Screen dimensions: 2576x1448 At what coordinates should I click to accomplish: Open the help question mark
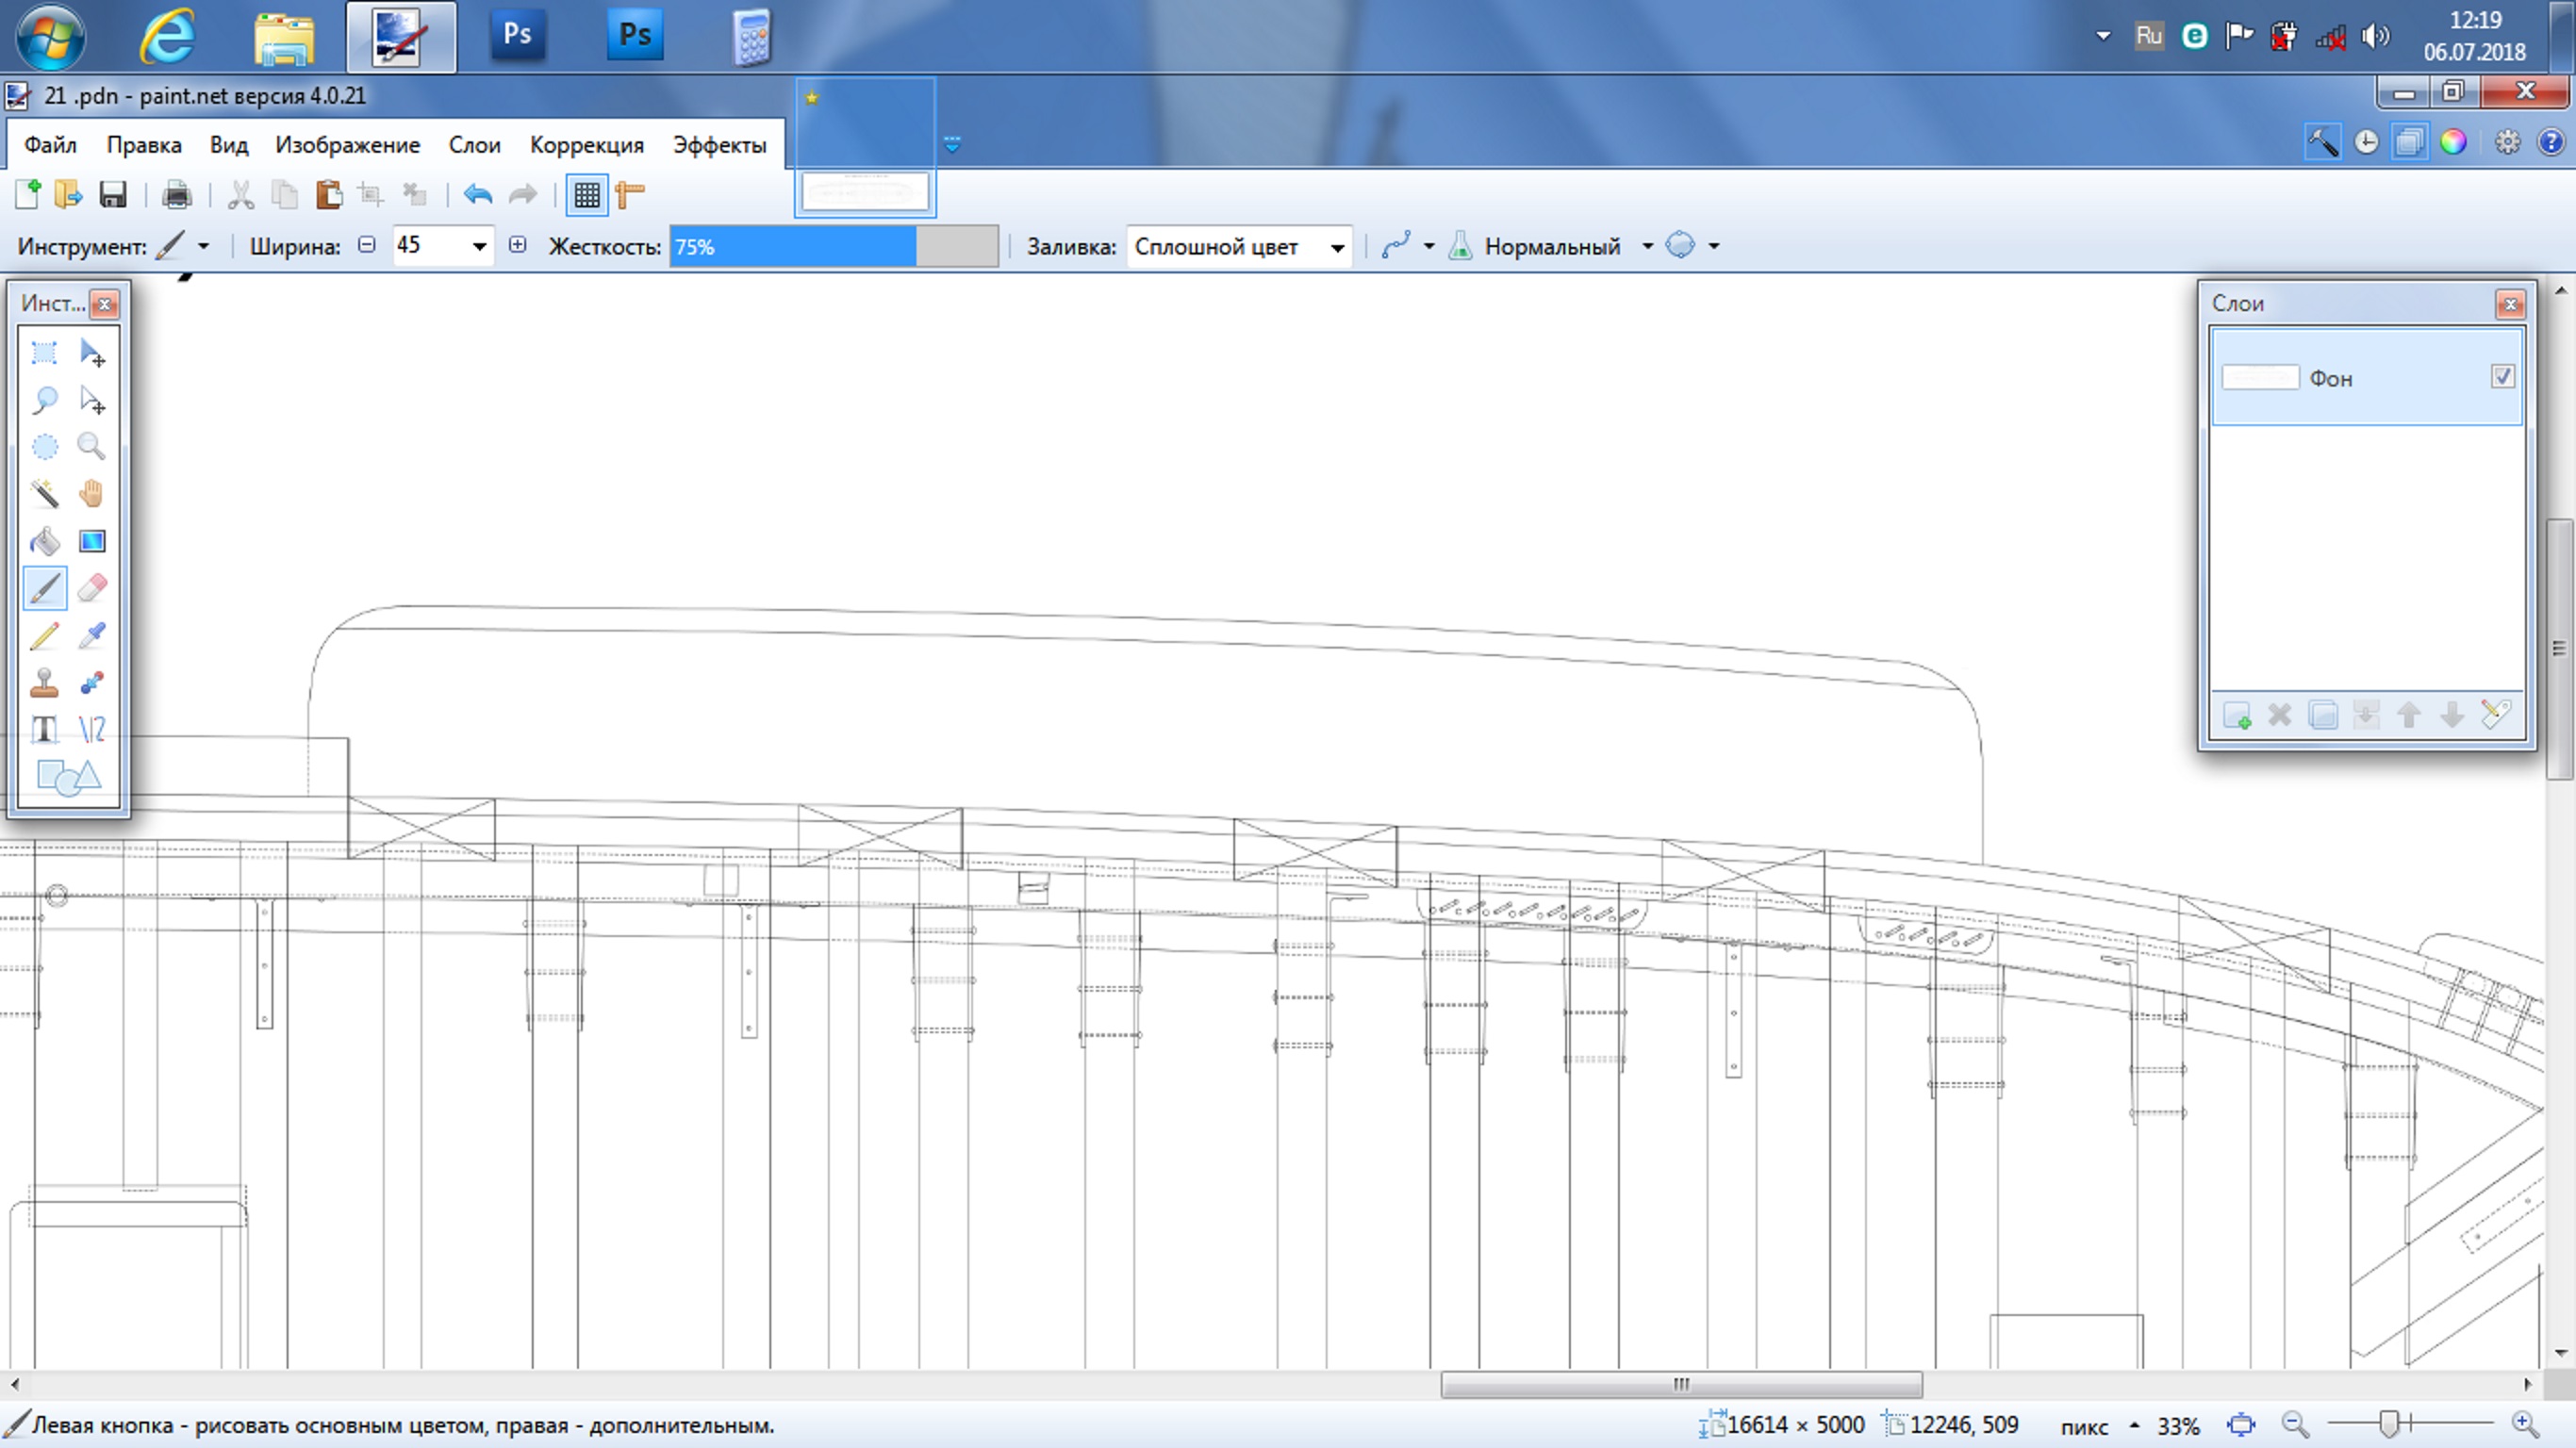[x=2551, y=142]
